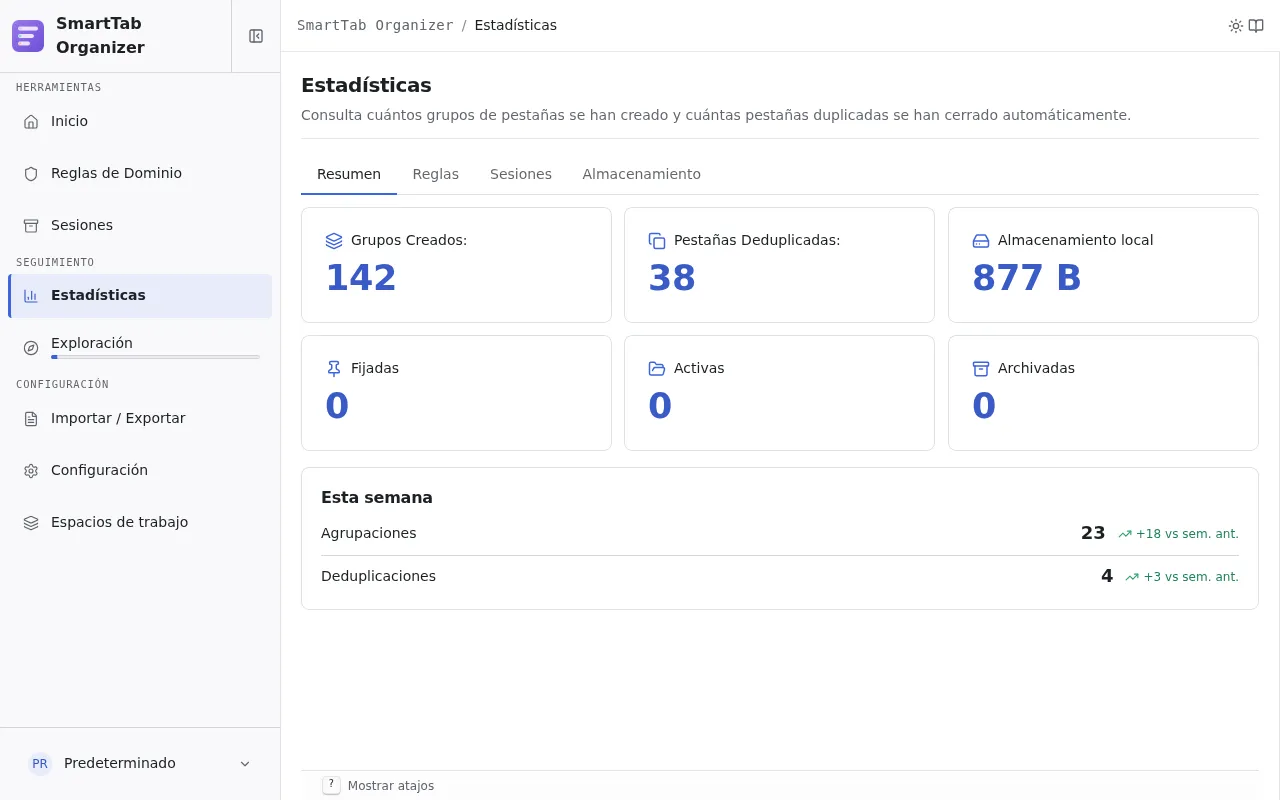The height and width of the screenshot is (800, 1280).
Task: Open the documentation book icon
Action: (x=1256, y=26)
